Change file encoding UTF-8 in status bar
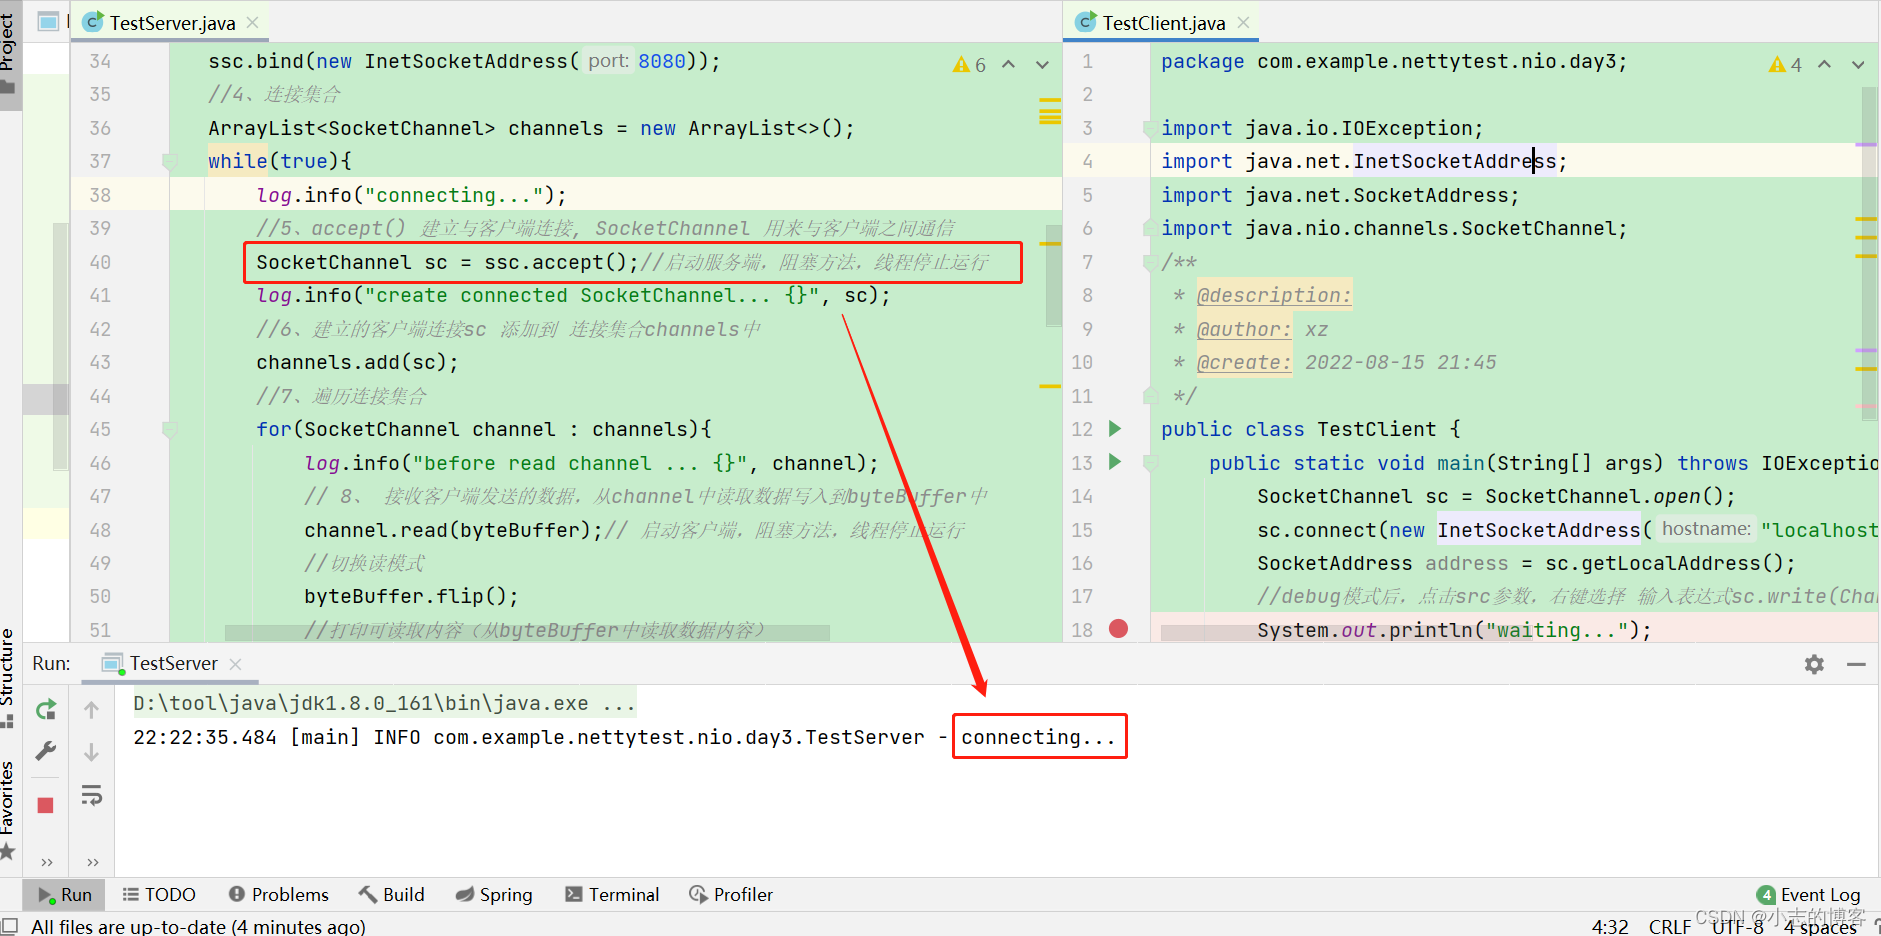Image resolution: width=1881 pixels, height=936 pixels. click(x=1738, y=926)
